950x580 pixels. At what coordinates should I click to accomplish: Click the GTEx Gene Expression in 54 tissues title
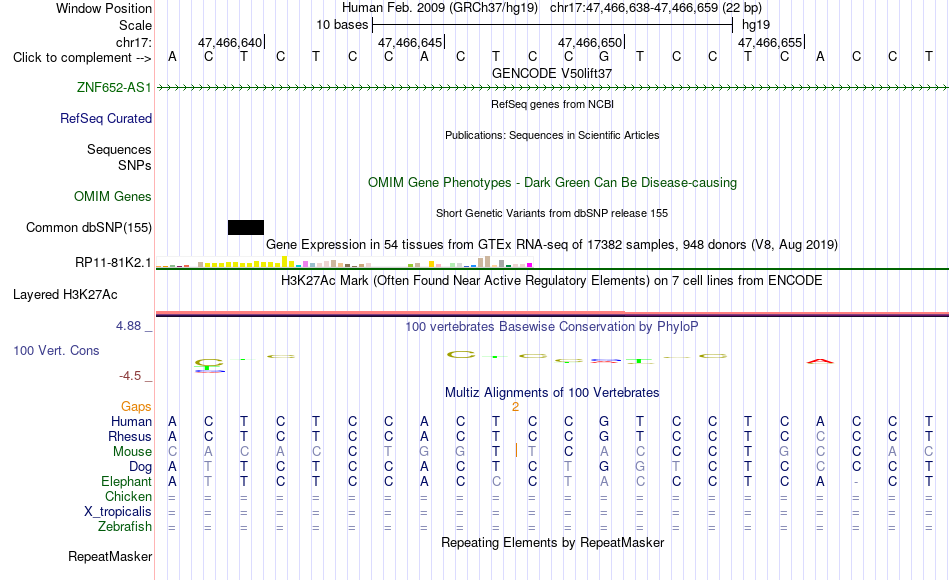[x=552, y=244]
